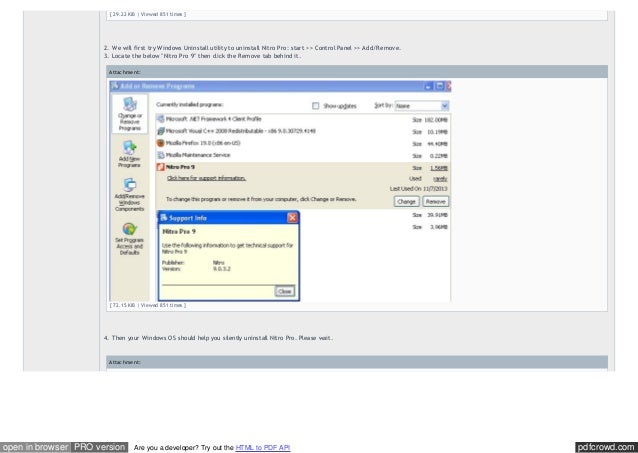Click the 'Viewed 851 times' text under Add/Remove screenshot

[163, 305]
